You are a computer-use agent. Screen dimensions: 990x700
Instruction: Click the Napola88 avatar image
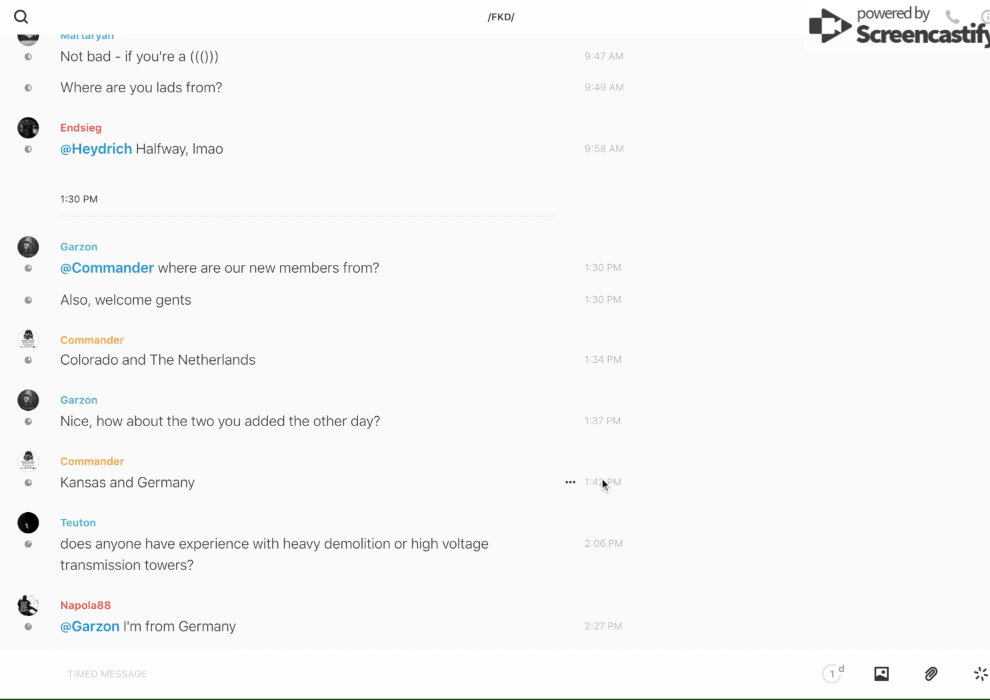click(28, 605)
